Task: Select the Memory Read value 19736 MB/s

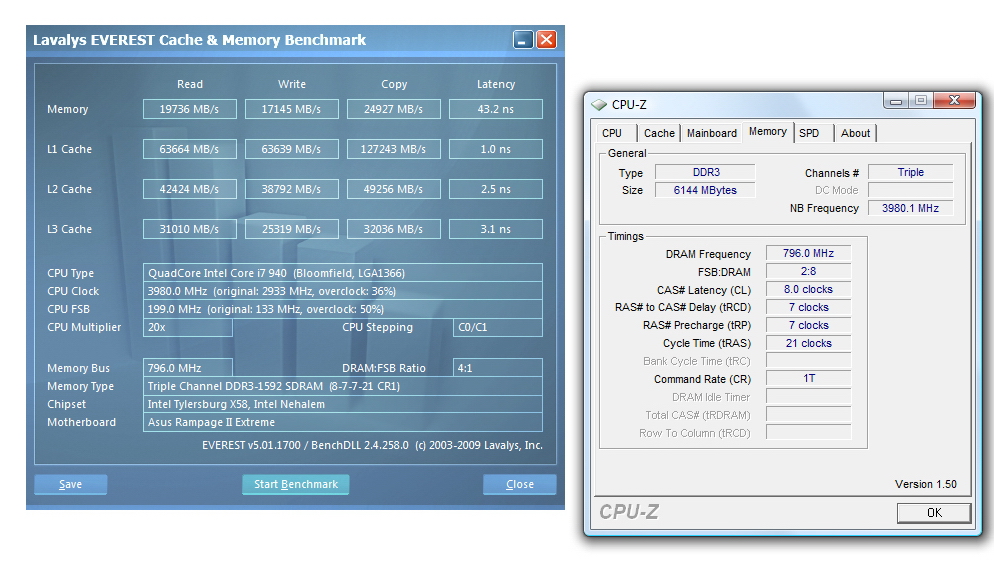Action: pyautogui.click(x=190, y=109)
